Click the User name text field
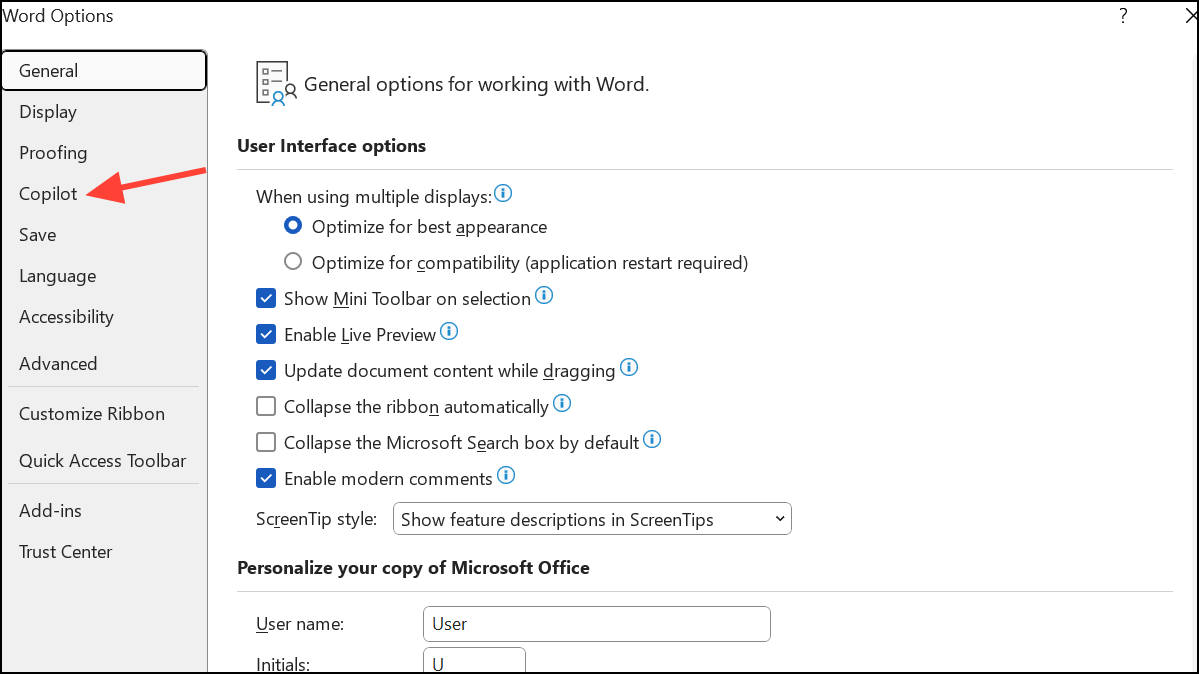The width and height of the screenshot is (1199, 674). pos(596,624)
